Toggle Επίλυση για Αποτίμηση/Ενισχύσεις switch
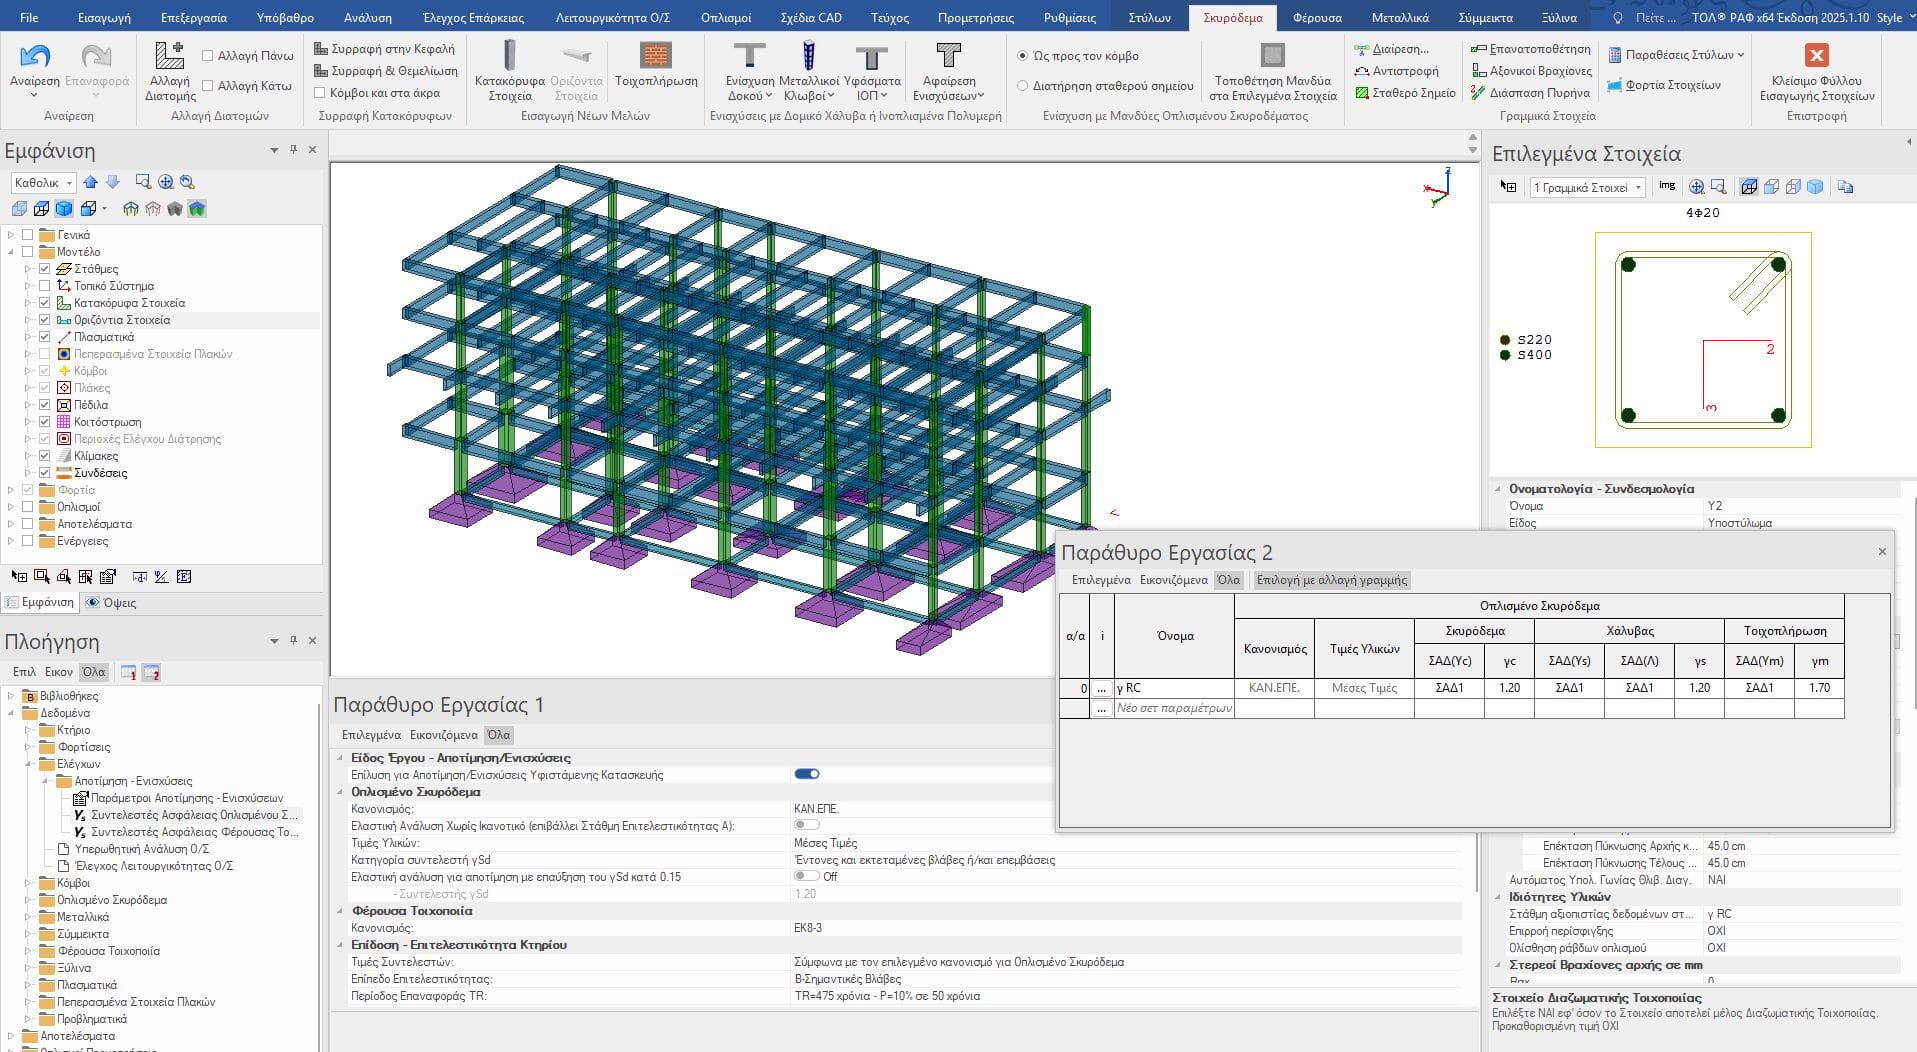This screenshot has height=1052, width=1917. point(806,774)
